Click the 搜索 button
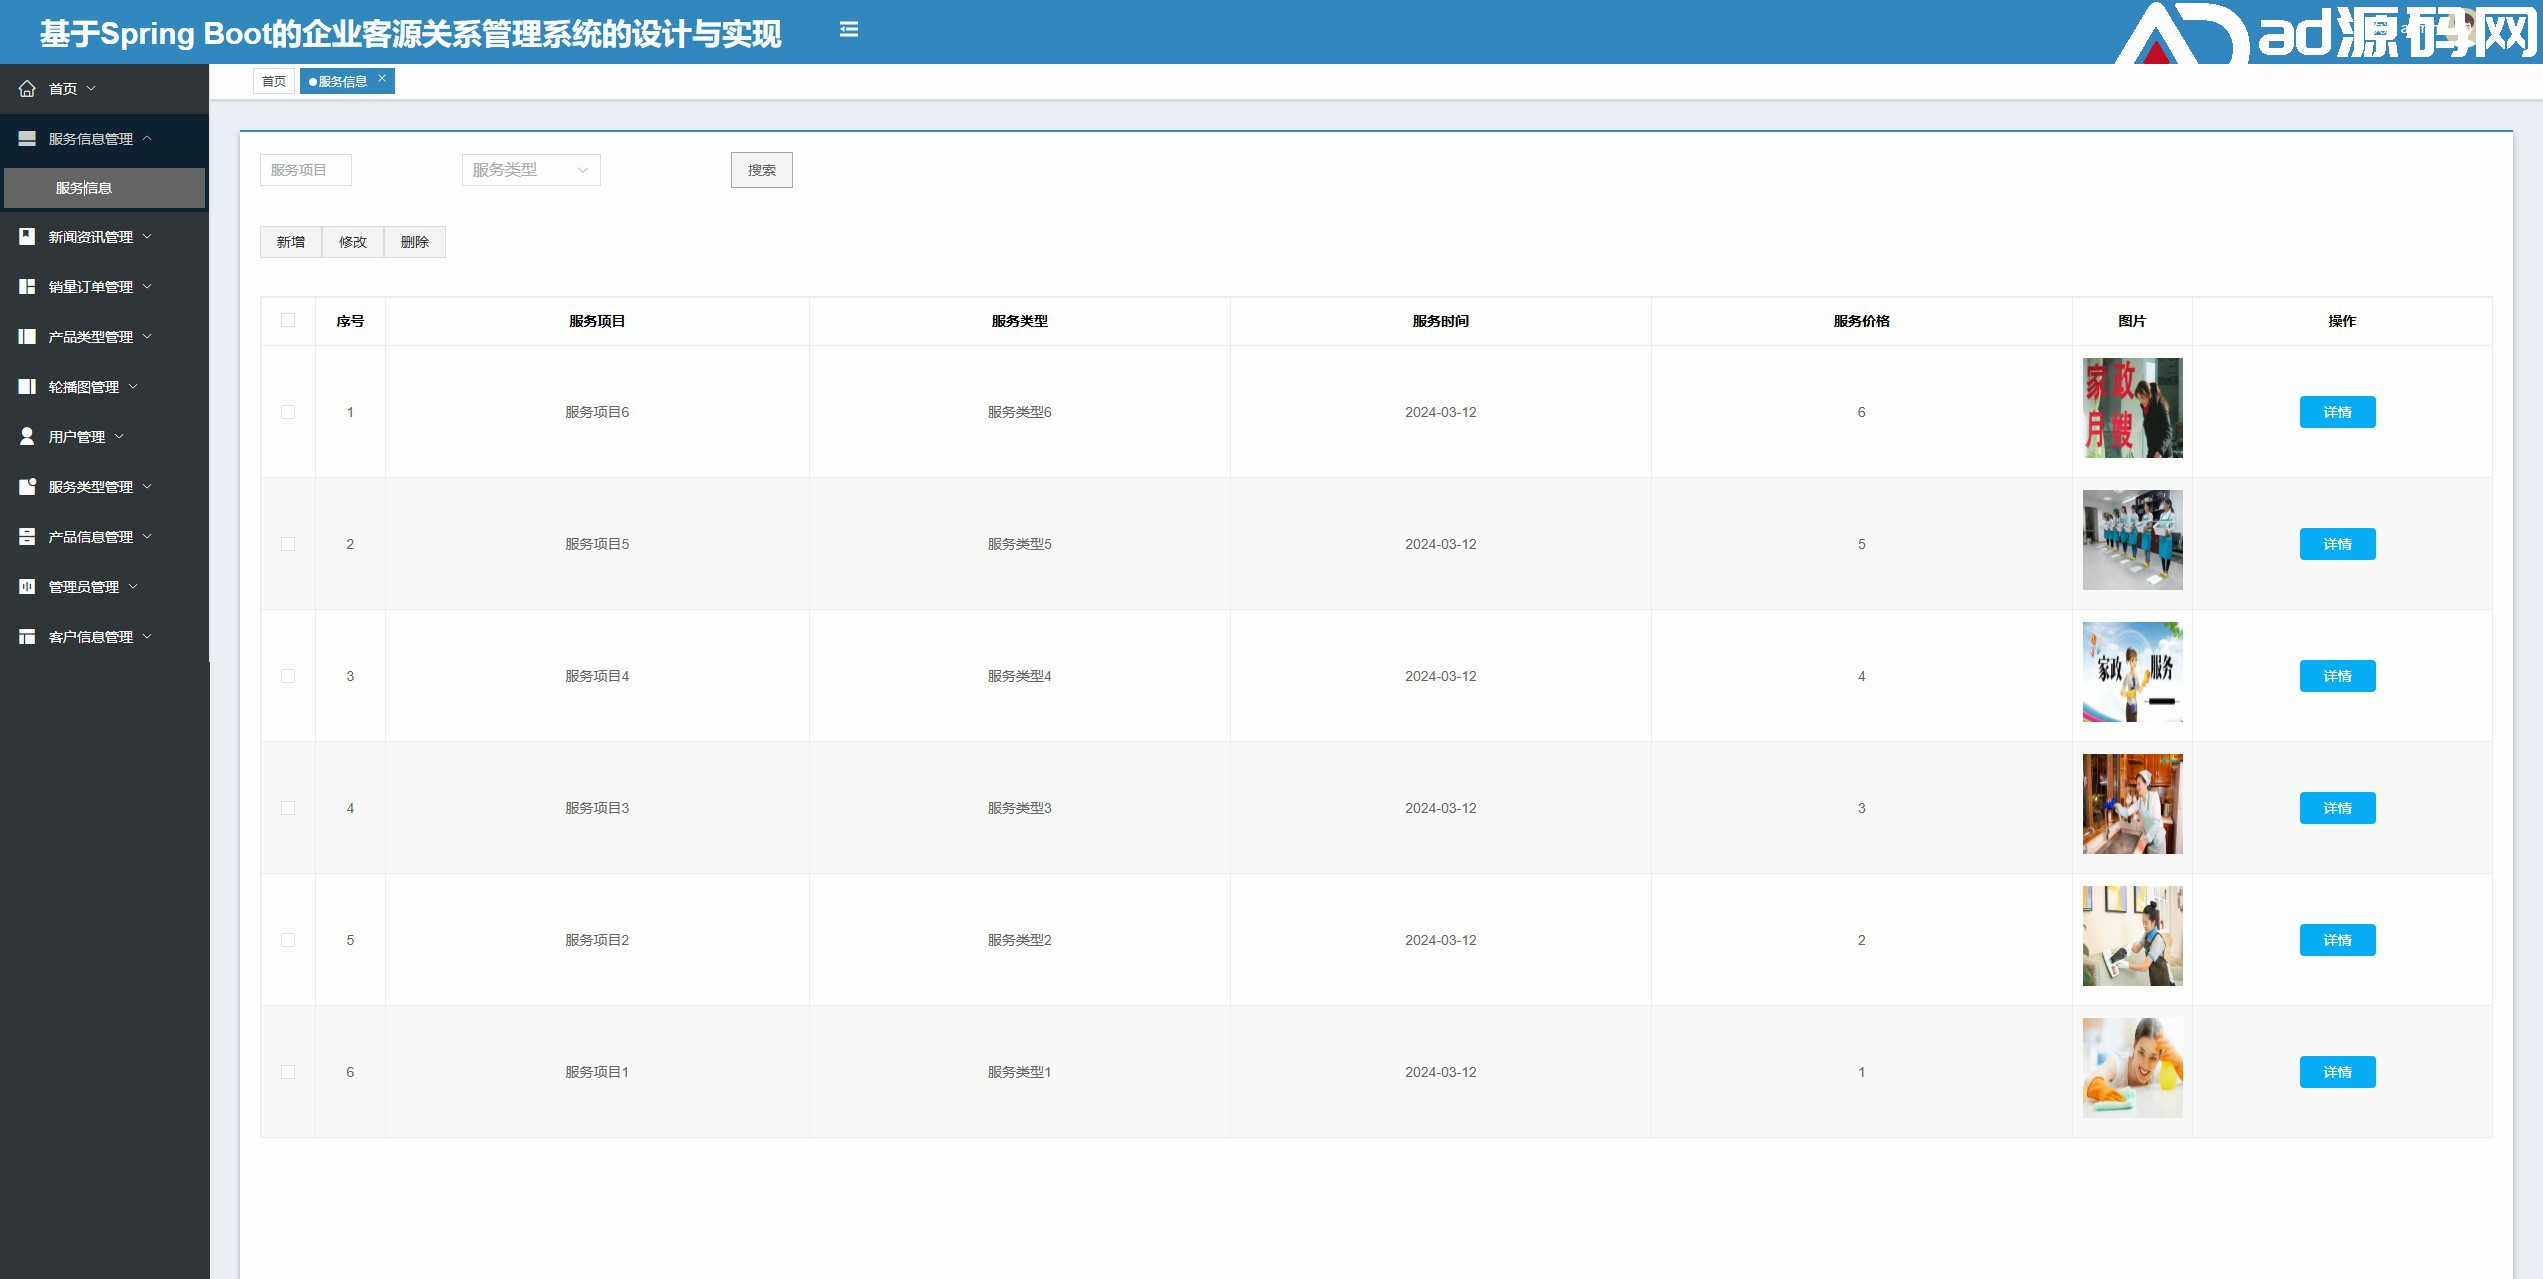 [761, 170]
